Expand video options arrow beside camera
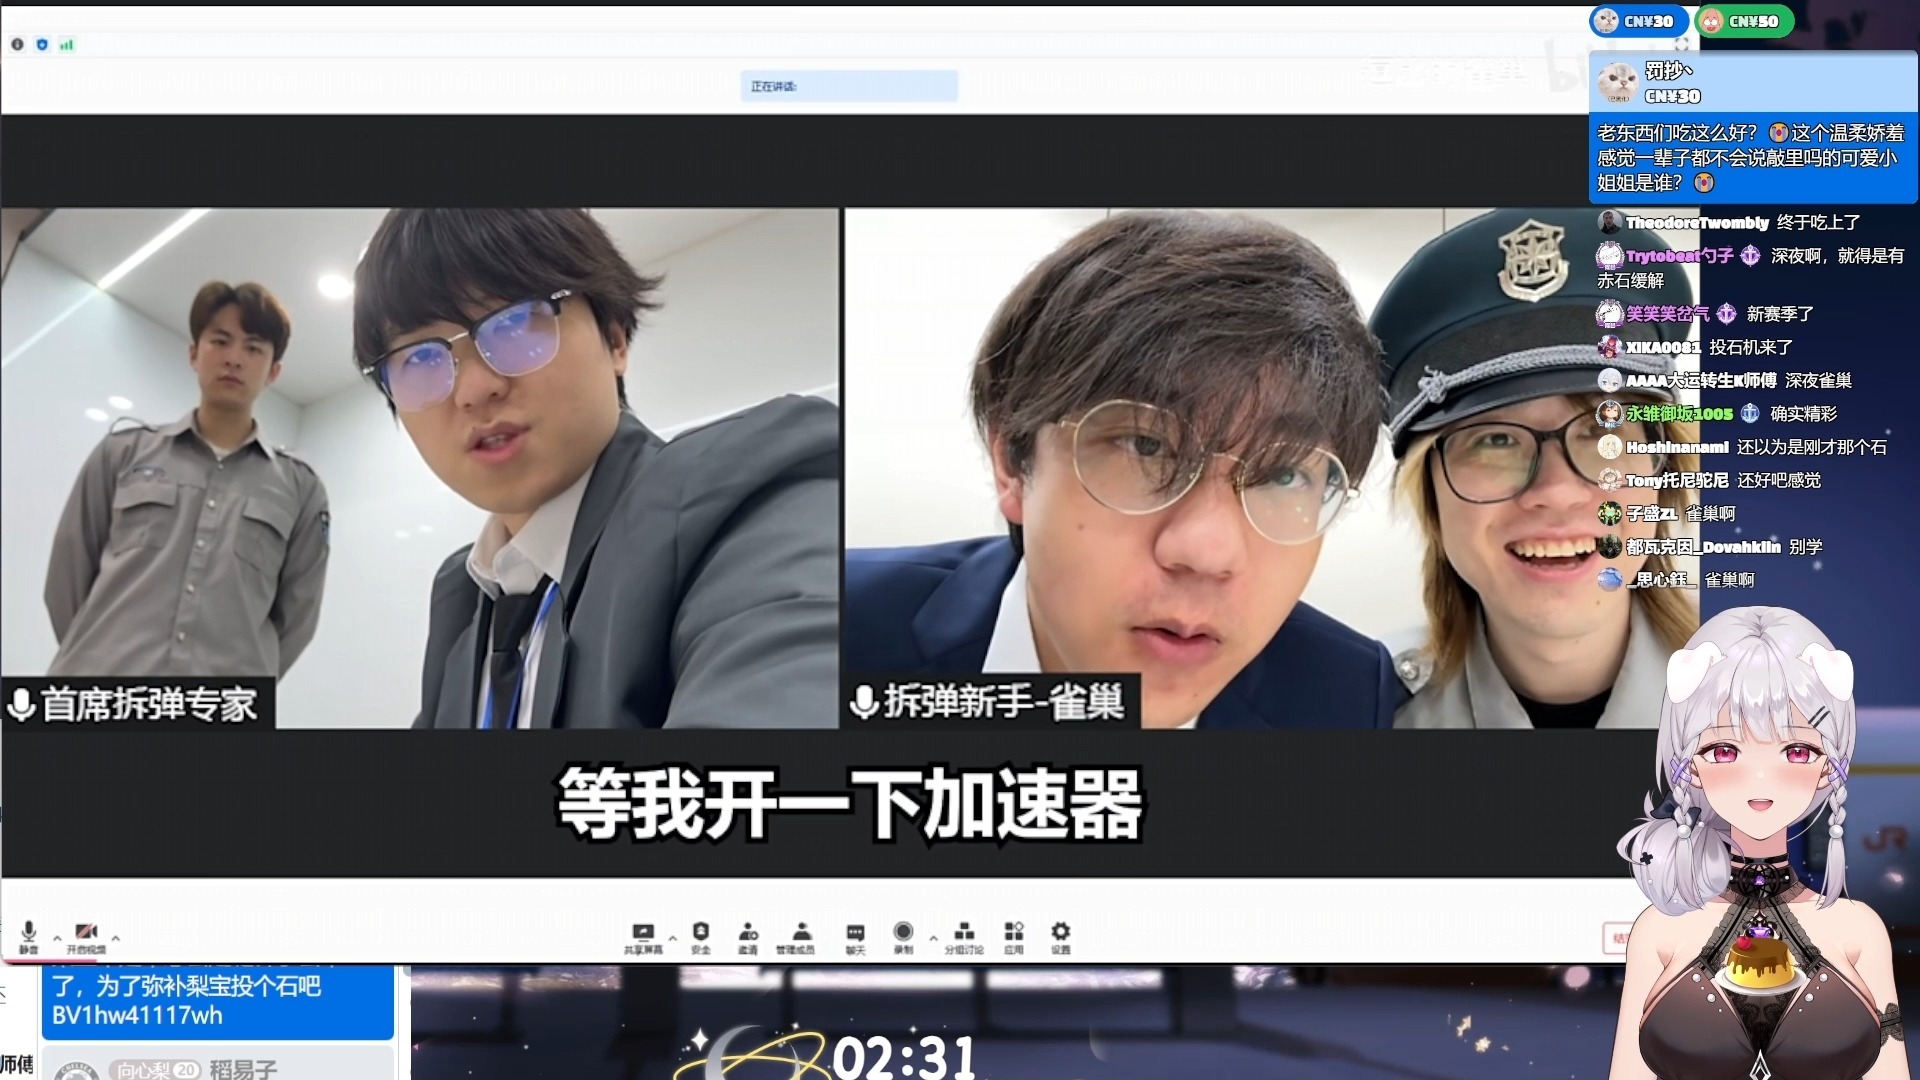1920x1080 pixels. point(116,938)
